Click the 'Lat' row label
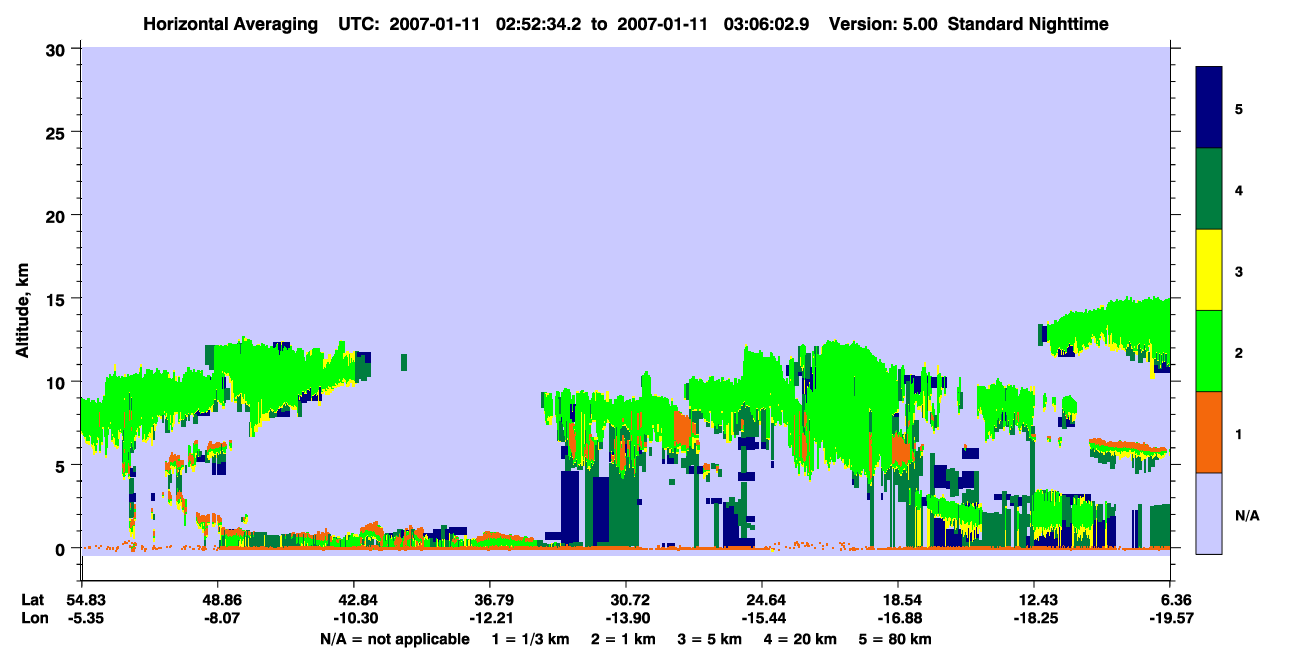The height and width of the screenshot is (667, 1300). (x=33, y=600)
